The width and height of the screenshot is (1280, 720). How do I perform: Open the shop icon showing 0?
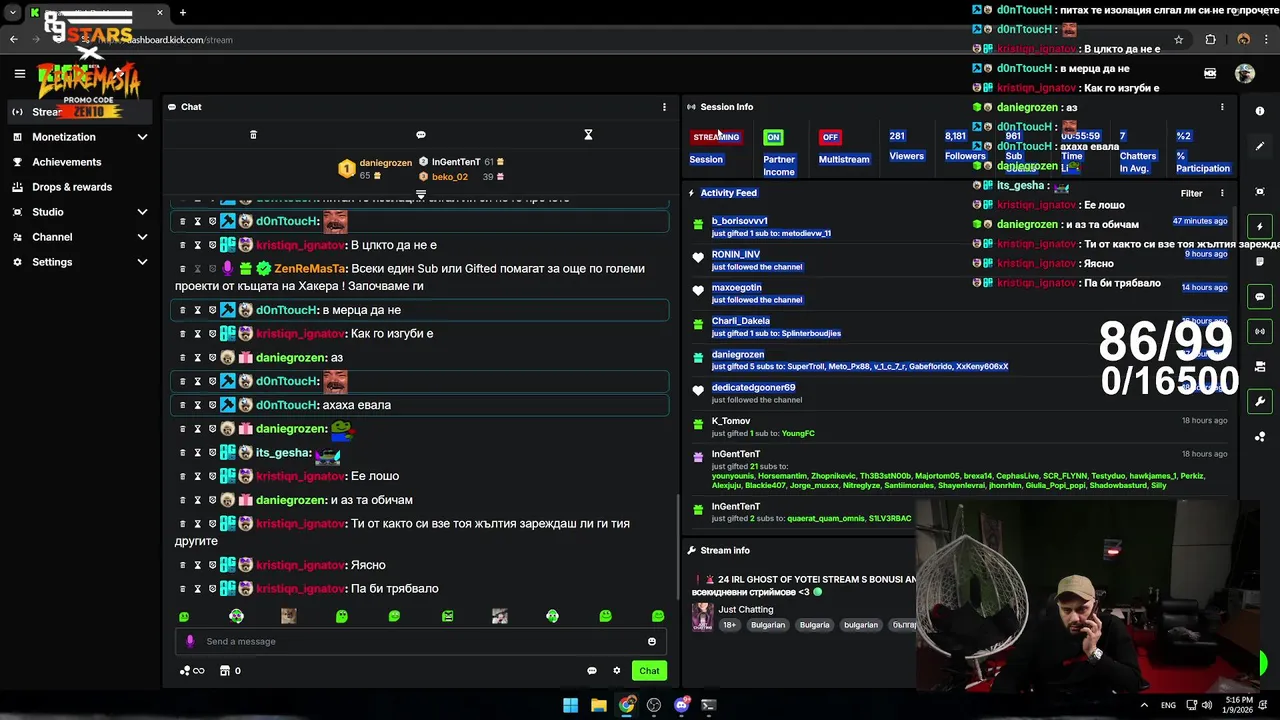(x=230, y=671)
